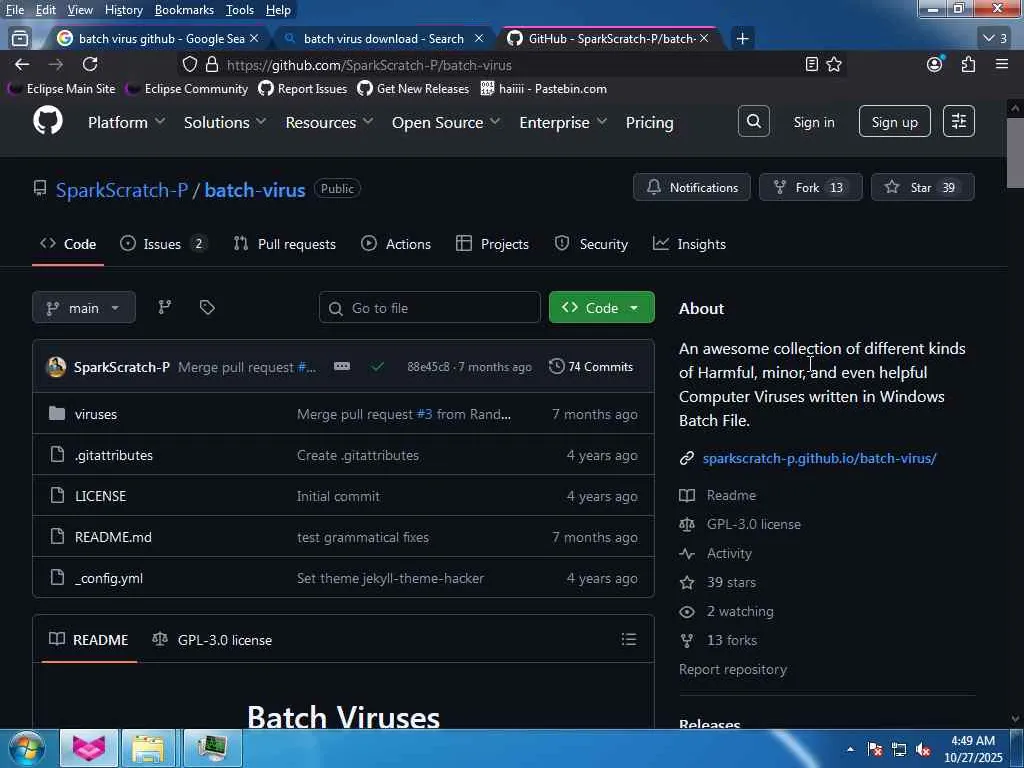Open the Security tab
This screenshot has height=768, width=1024.
[591, 244]
